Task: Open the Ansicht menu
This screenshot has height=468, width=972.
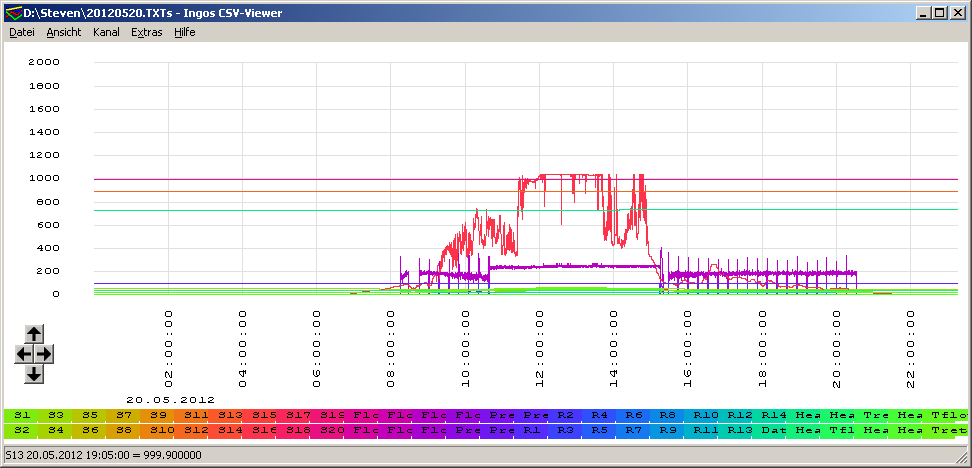Action: pos(64,32)
